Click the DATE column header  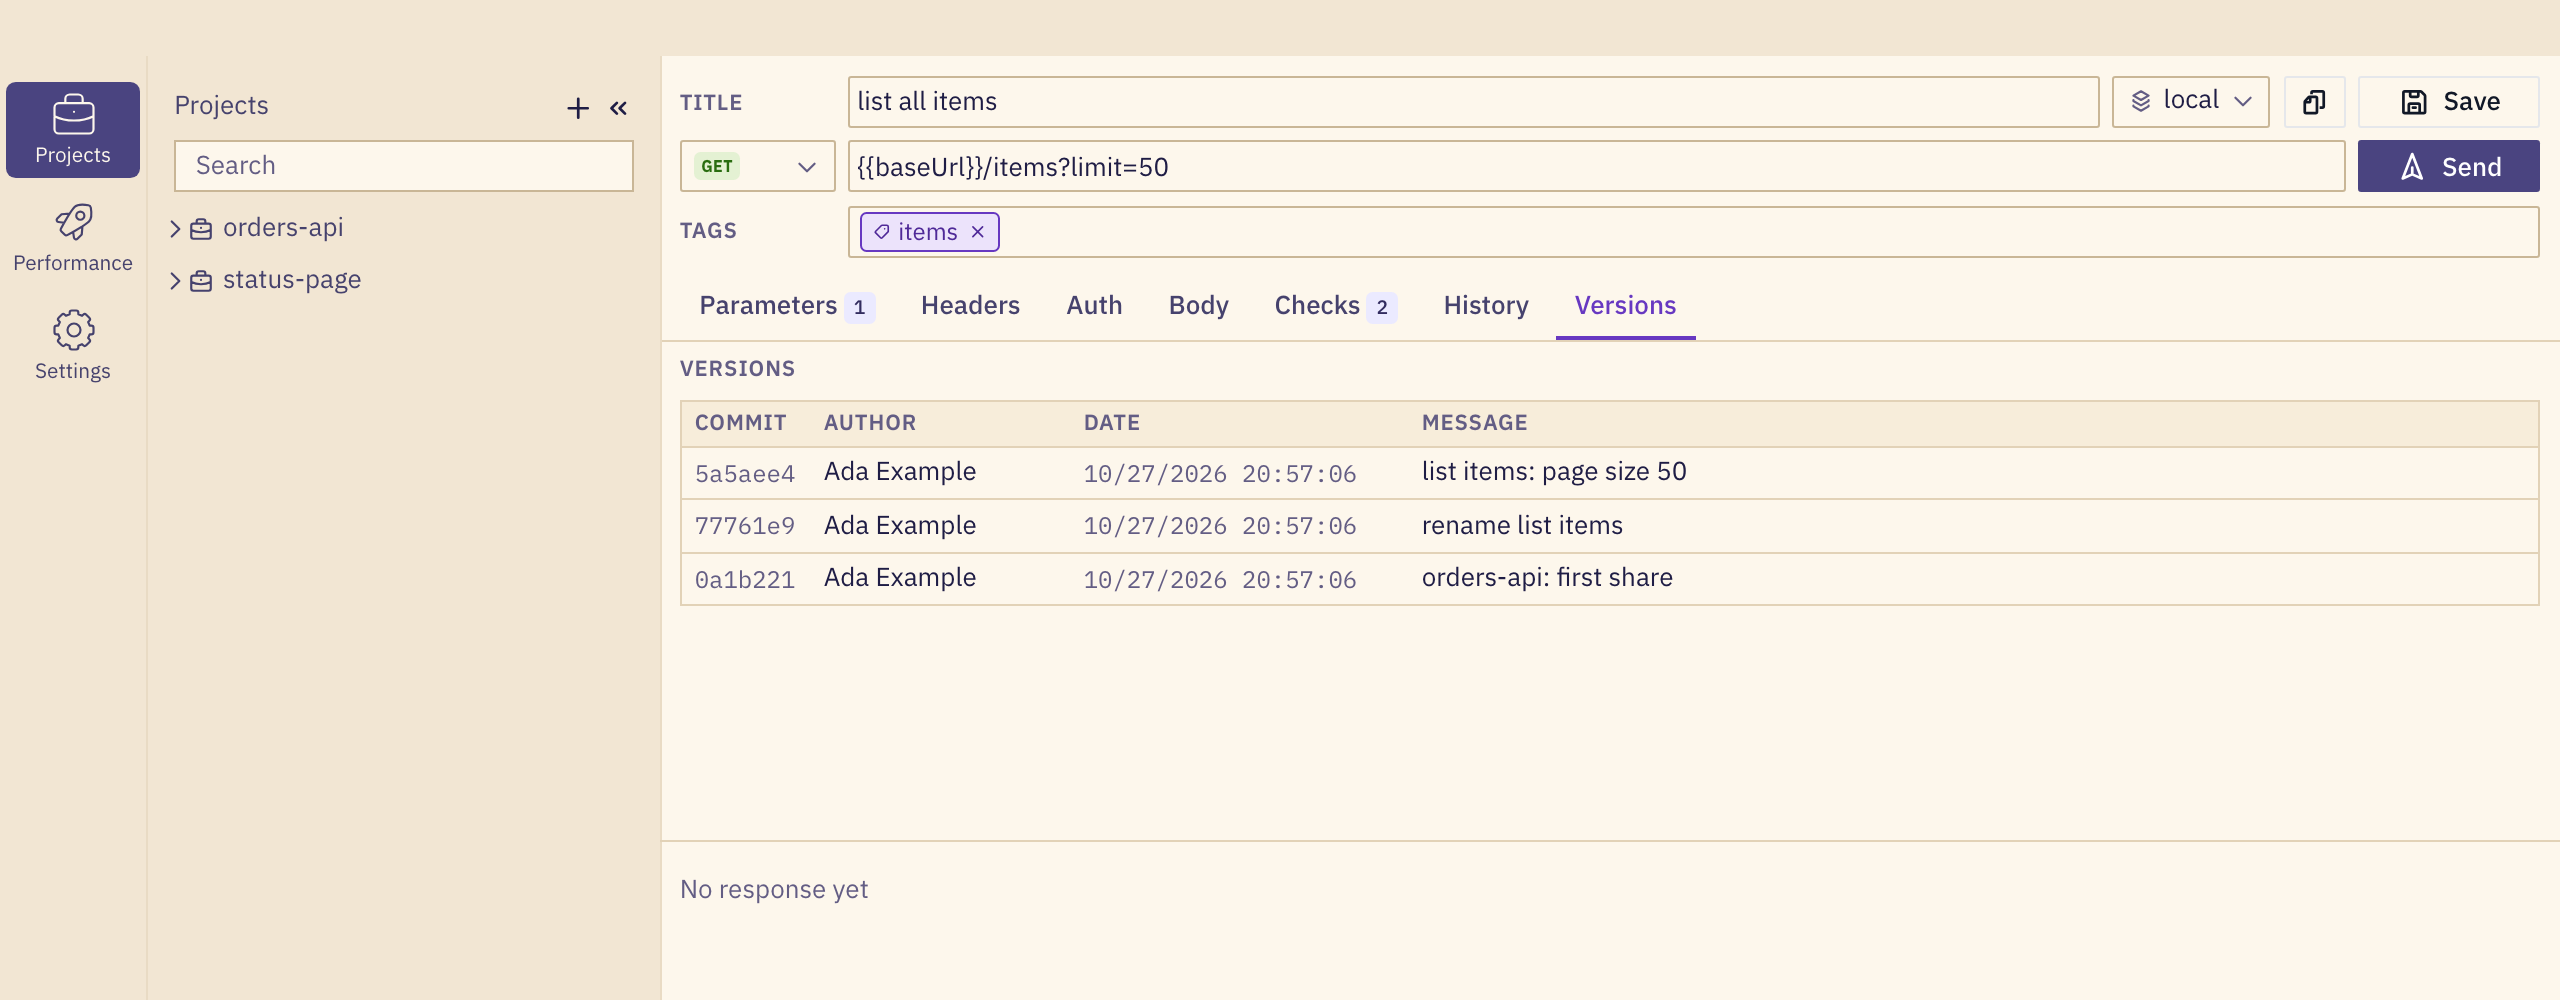tap(1112, 423)
